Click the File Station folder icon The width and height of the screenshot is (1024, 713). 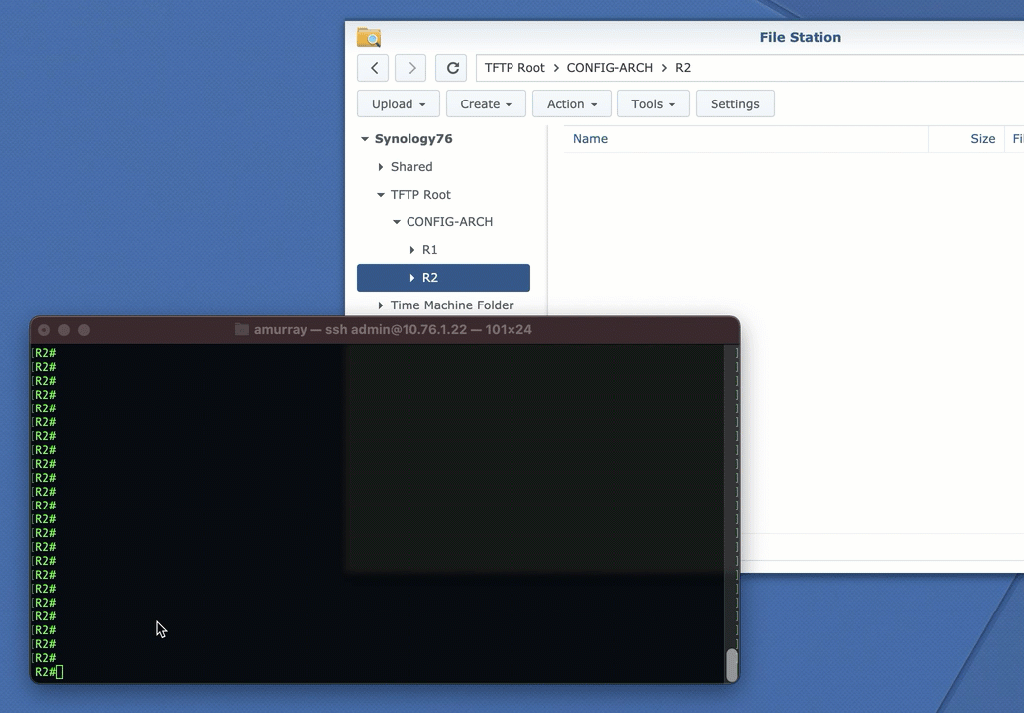369,38
